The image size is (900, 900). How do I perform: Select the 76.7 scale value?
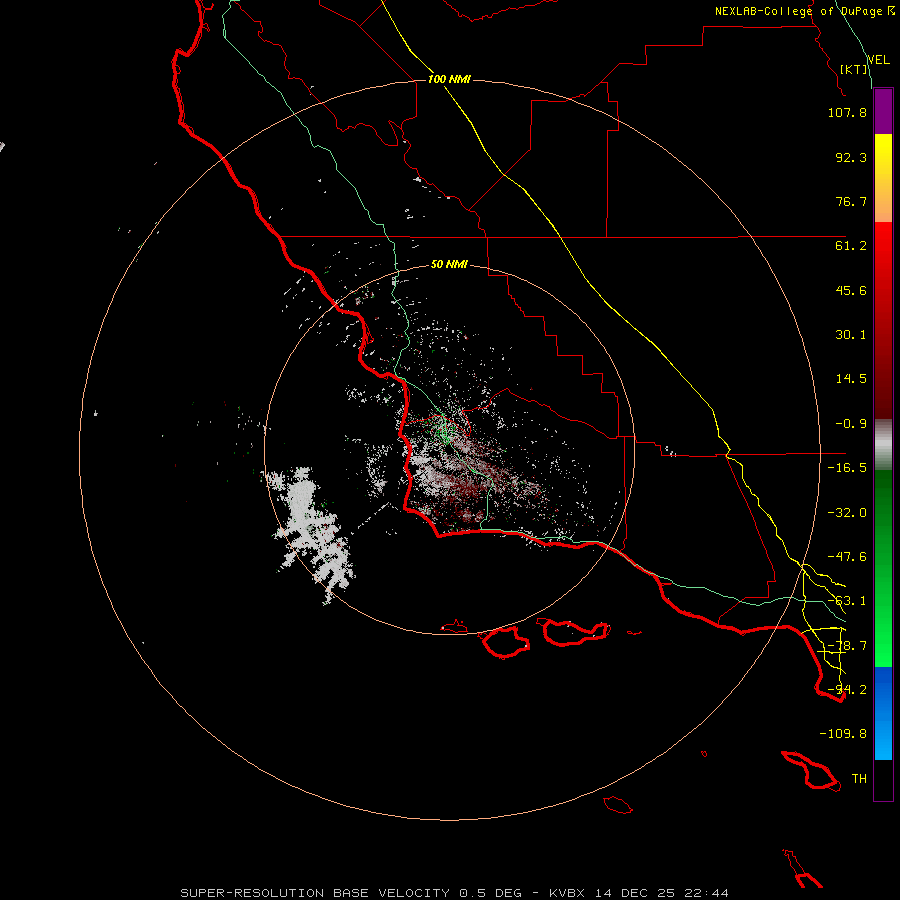851,201
